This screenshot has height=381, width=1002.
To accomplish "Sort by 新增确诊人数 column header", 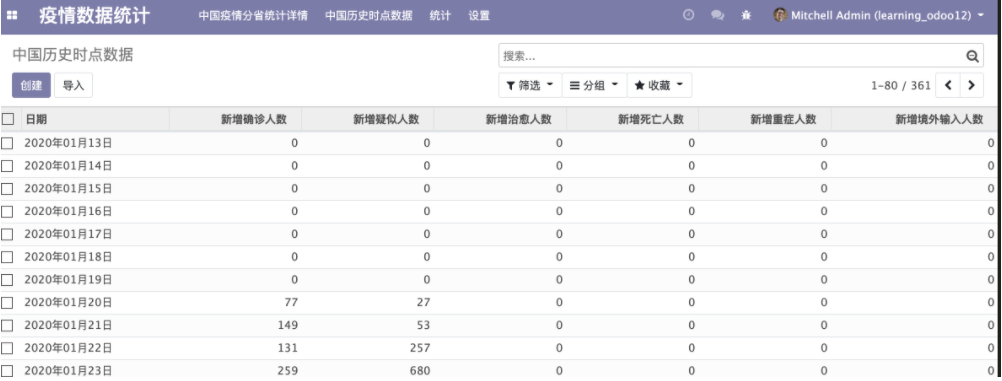I will [x=254, y=119].
